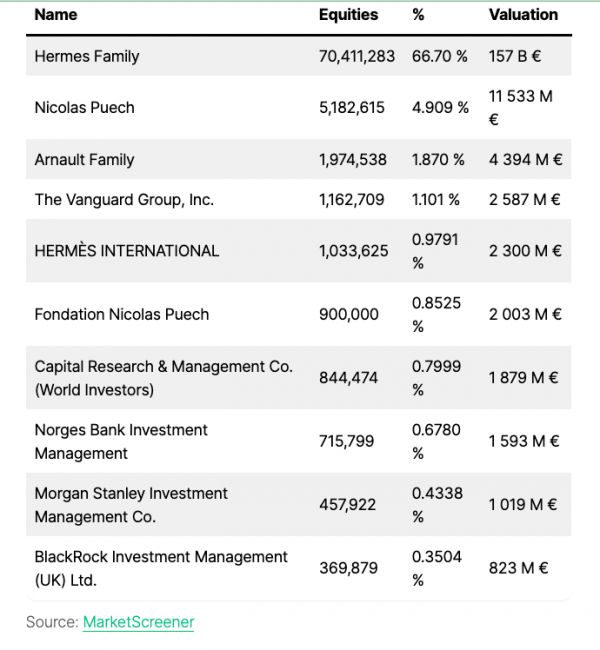Click the 369,879 equities value
Screen dimensions: 600x650
[x=348, y=568]
